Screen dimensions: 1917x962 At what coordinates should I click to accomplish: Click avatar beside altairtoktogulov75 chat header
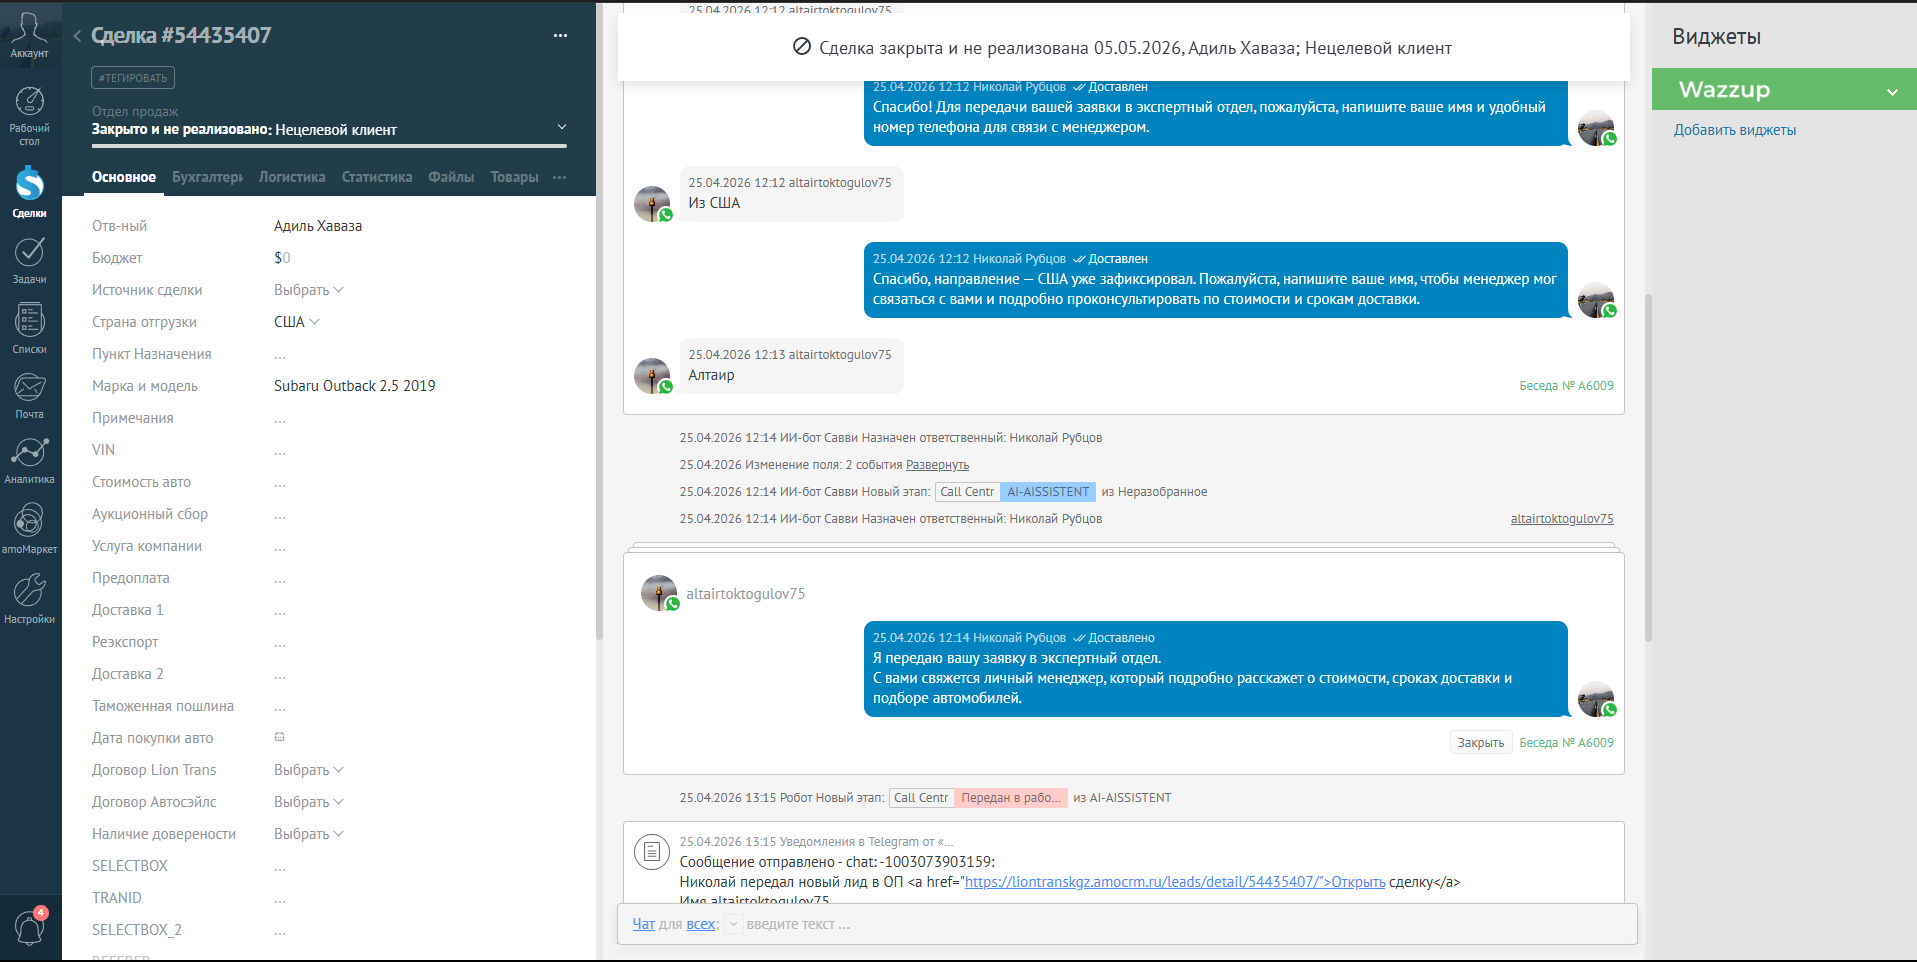click(x=659, y=593)
